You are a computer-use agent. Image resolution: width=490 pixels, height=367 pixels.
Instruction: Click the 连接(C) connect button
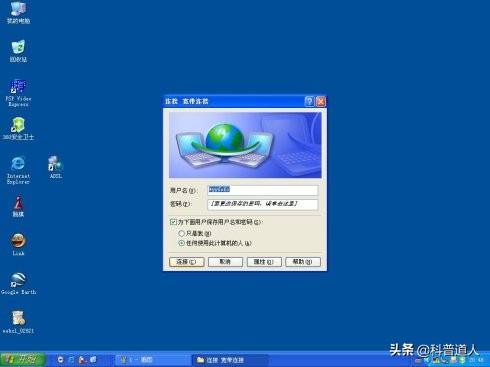[x=187, y=262]
